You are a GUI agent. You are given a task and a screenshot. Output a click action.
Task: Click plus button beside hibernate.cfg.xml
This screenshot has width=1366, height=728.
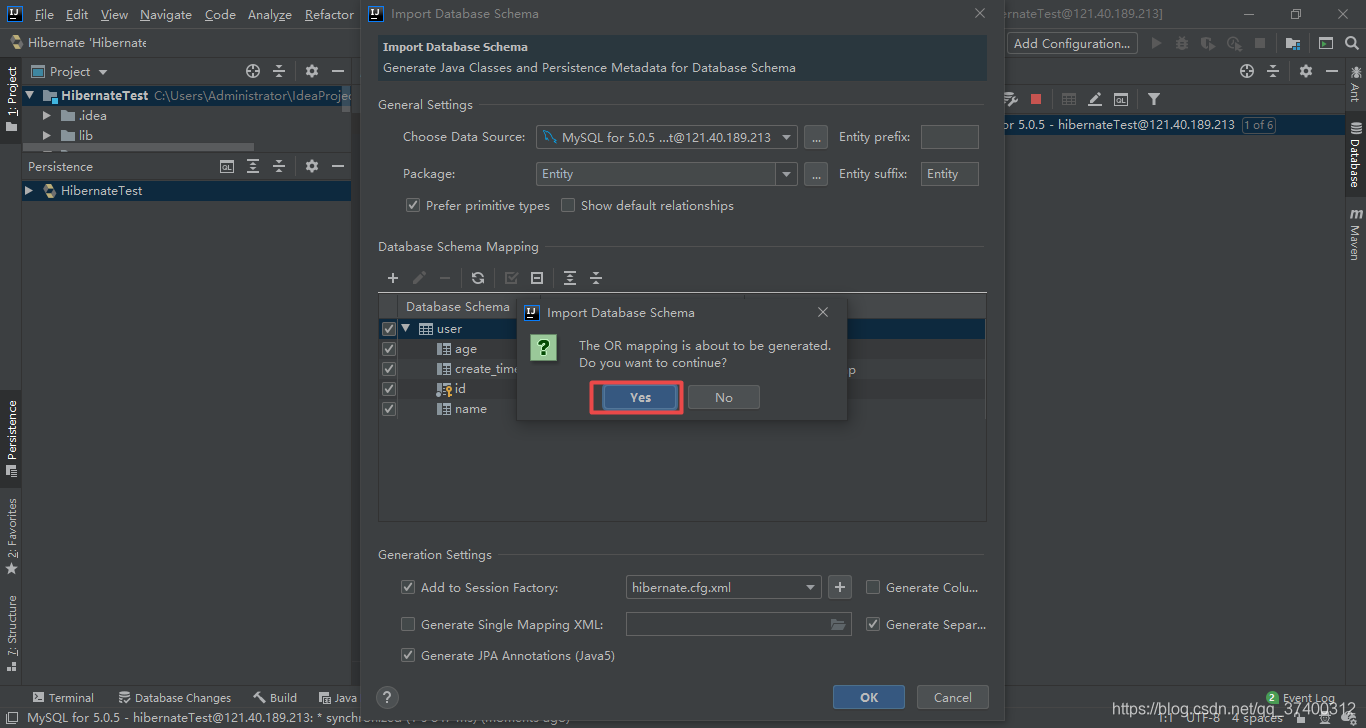pos(840,587)
